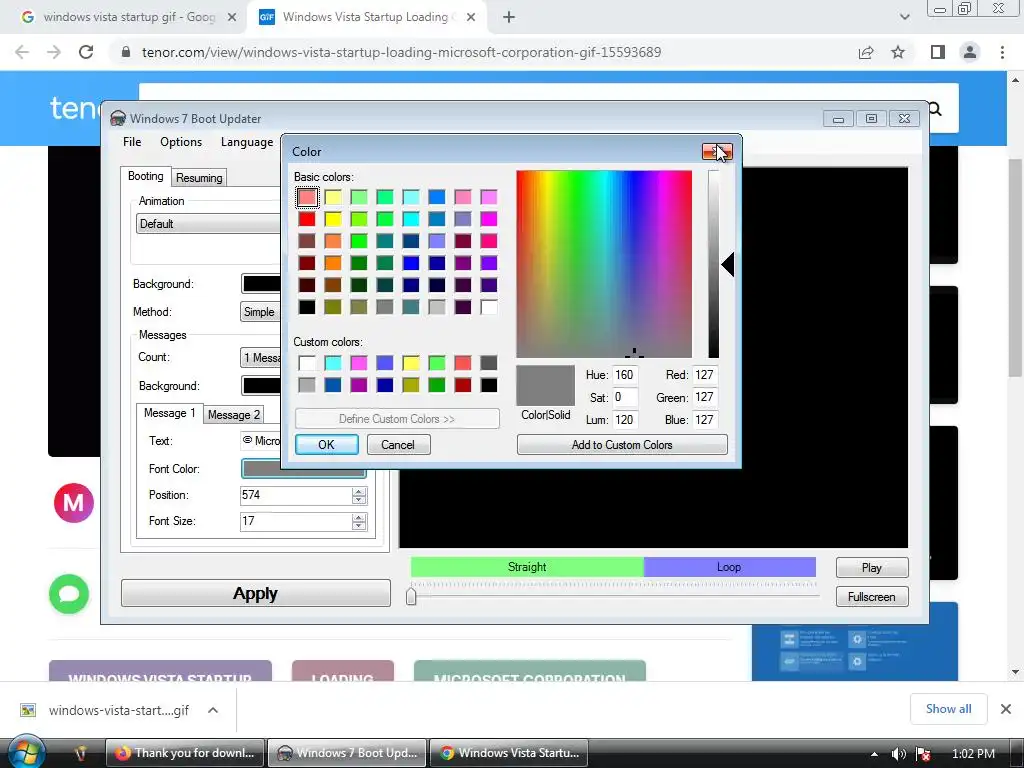Close the Color dialog with red X
Viewport: 1024px width, 768px height.
pos(717,152)
